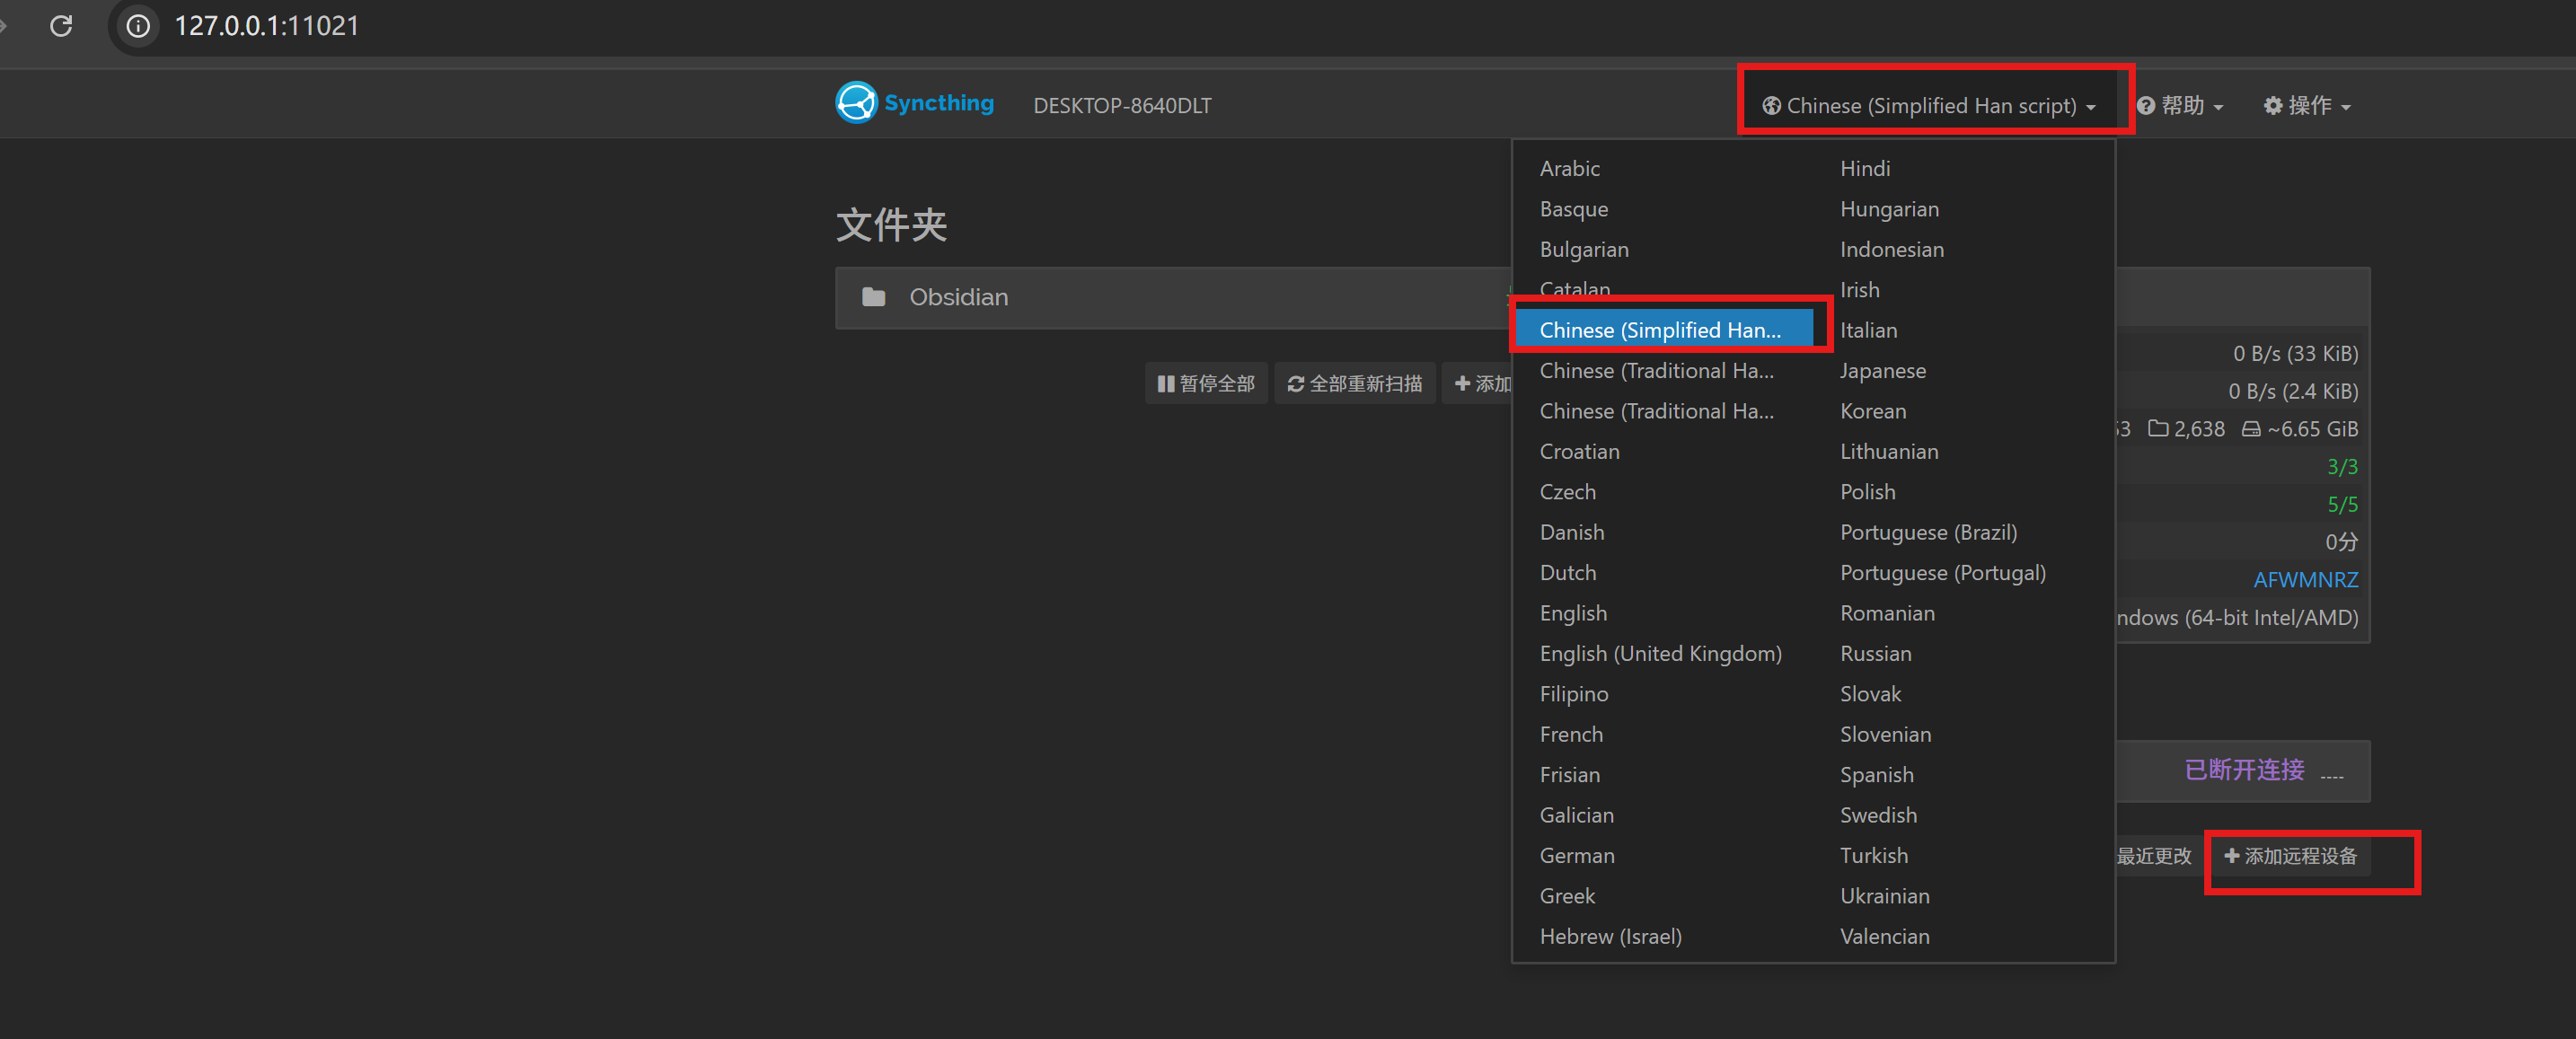This screenshot has width=2576, height=1039.
Task: Click the question mark help icon
Action: coord(2145,106)
